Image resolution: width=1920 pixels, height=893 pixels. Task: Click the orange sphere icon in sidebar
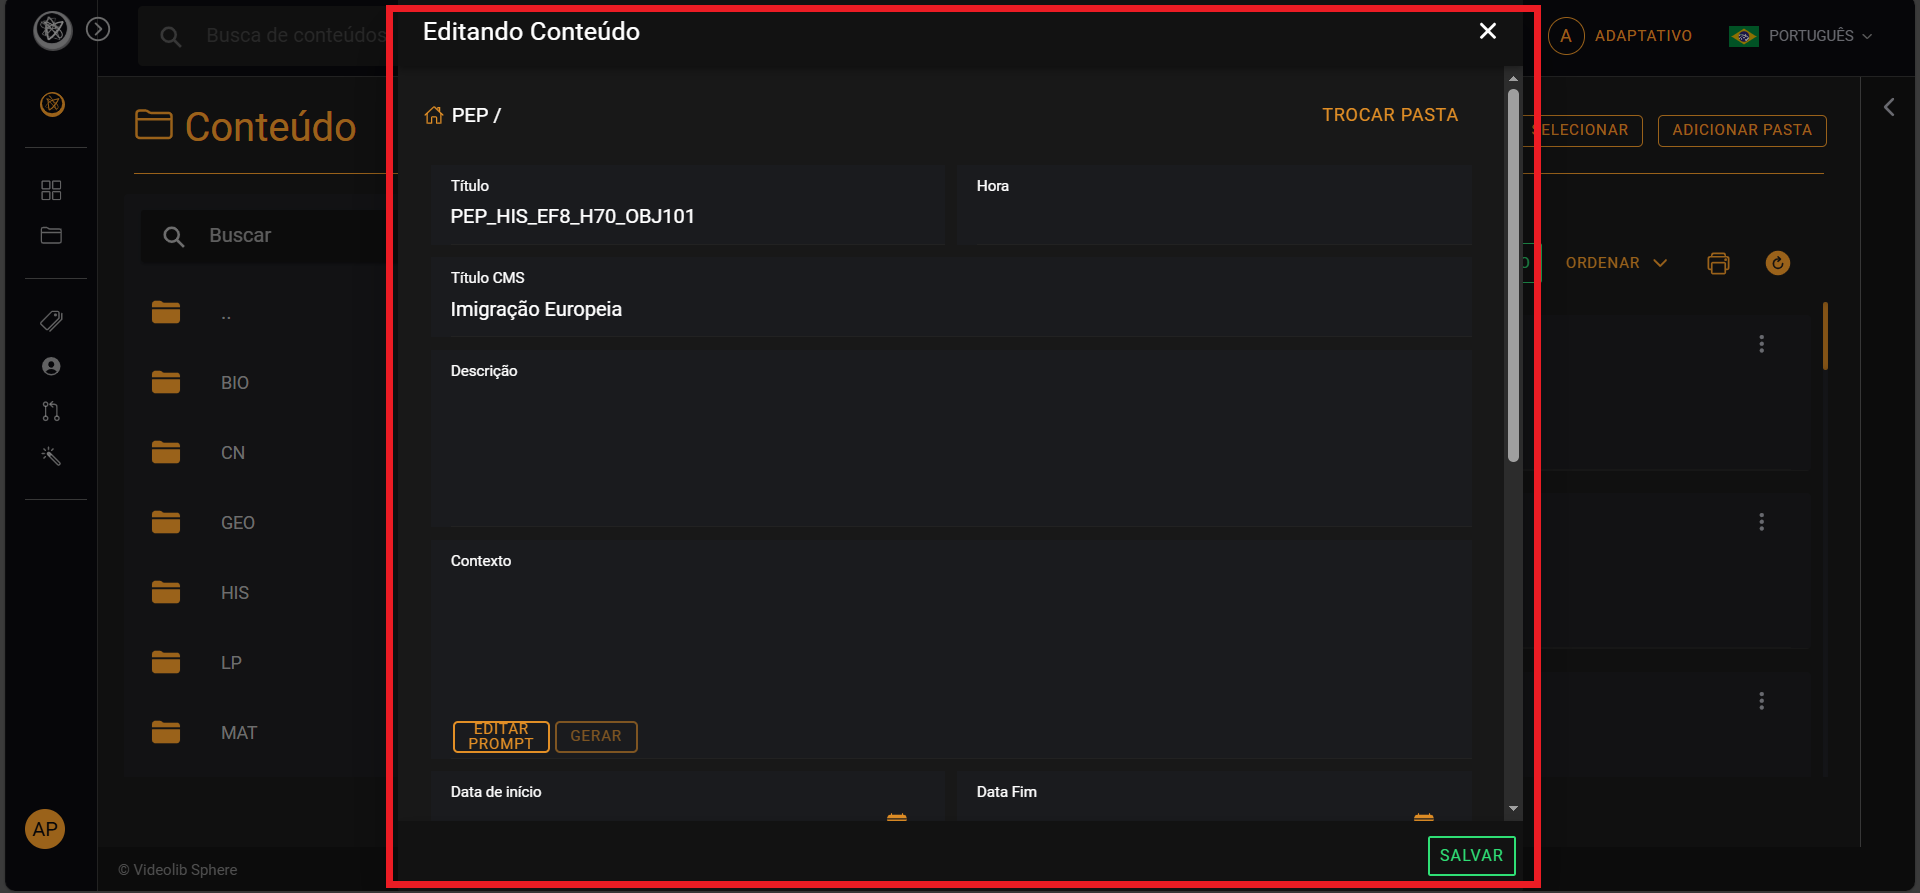tap(52, 104)
